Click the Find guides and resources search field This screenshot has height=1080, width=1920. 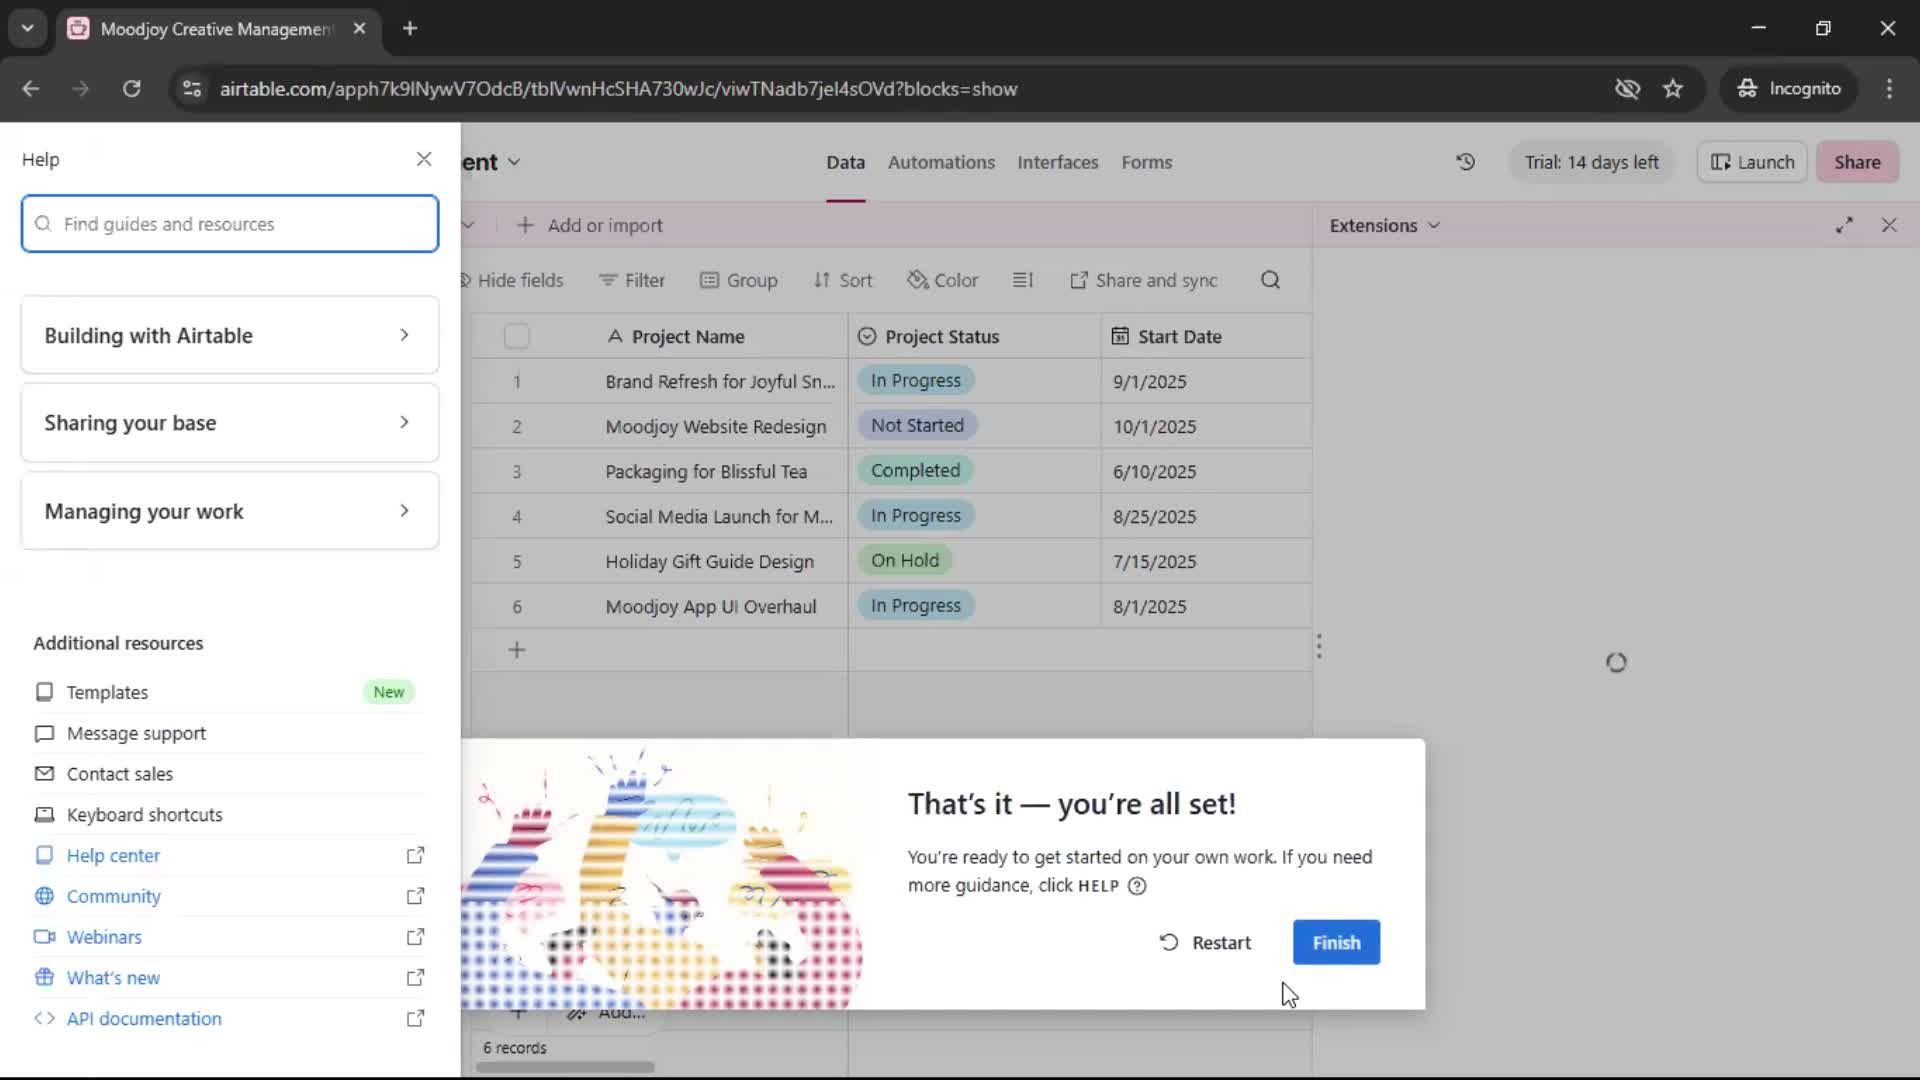click(230, 224)
